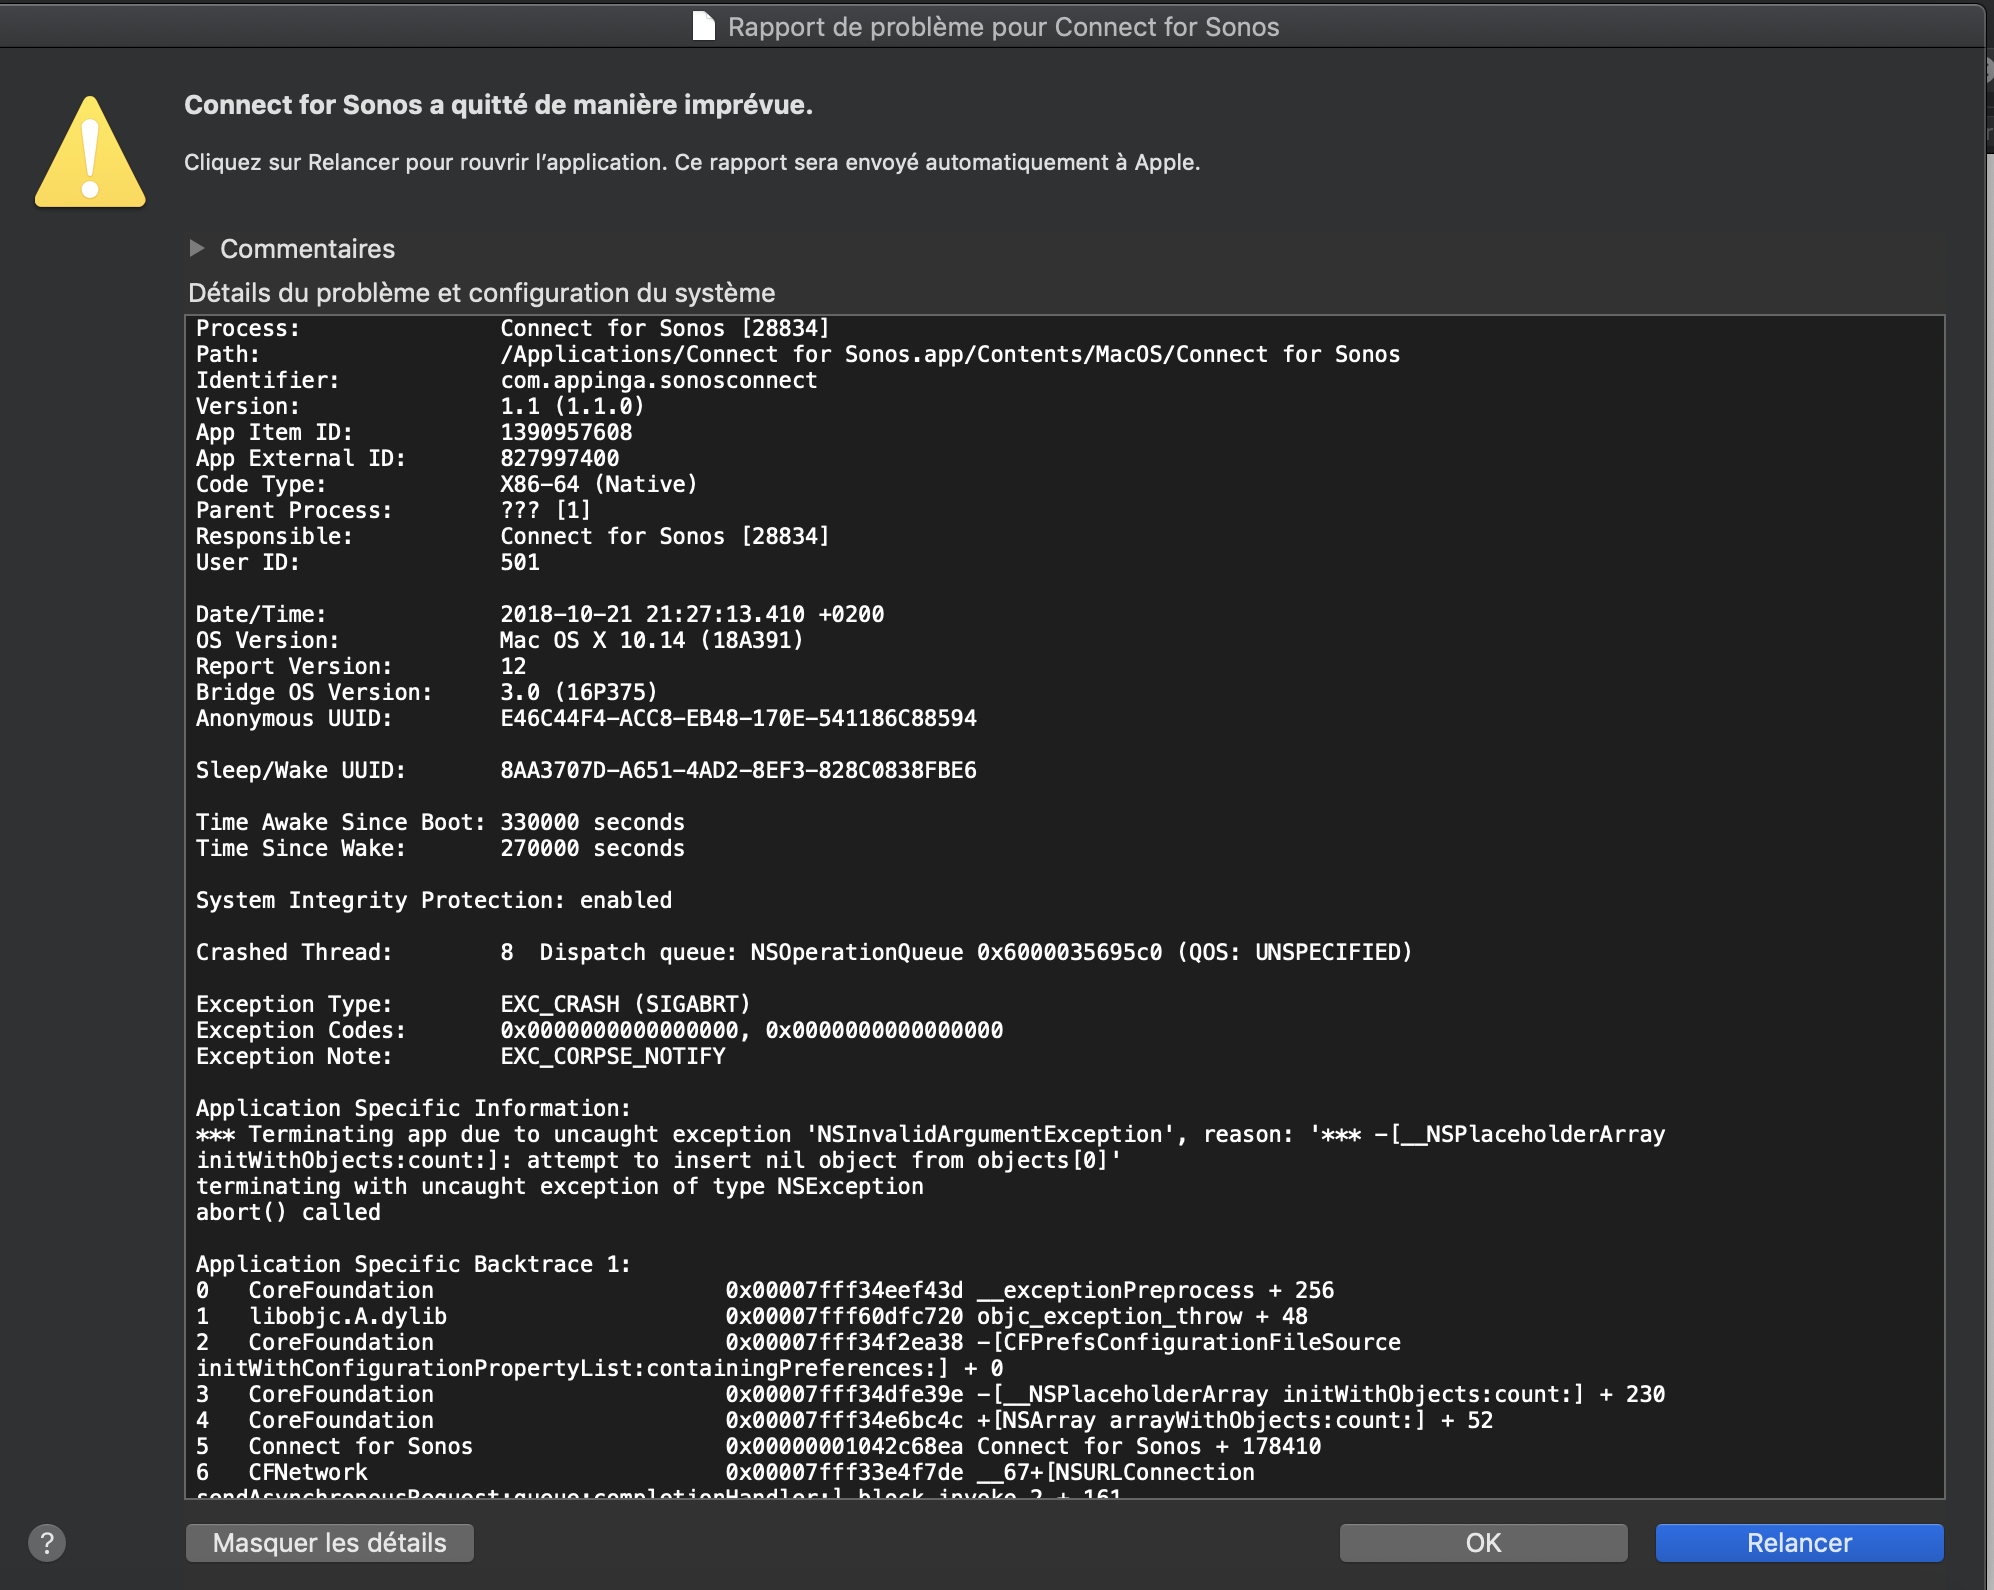This screenshot has height=1590, width=1994.
Task: Click the Report Version value 12
Action: coord(513,666)
